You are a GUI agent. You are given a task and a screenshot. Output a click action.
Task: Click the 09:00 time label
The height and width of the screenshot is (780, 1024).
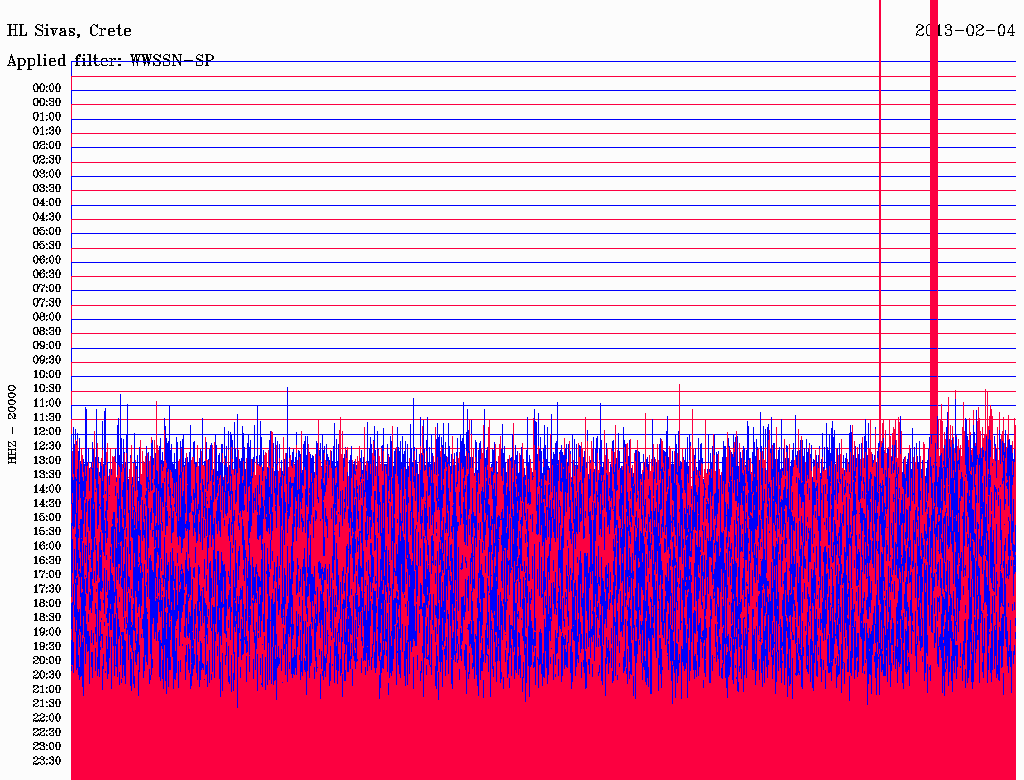[47, 346]
